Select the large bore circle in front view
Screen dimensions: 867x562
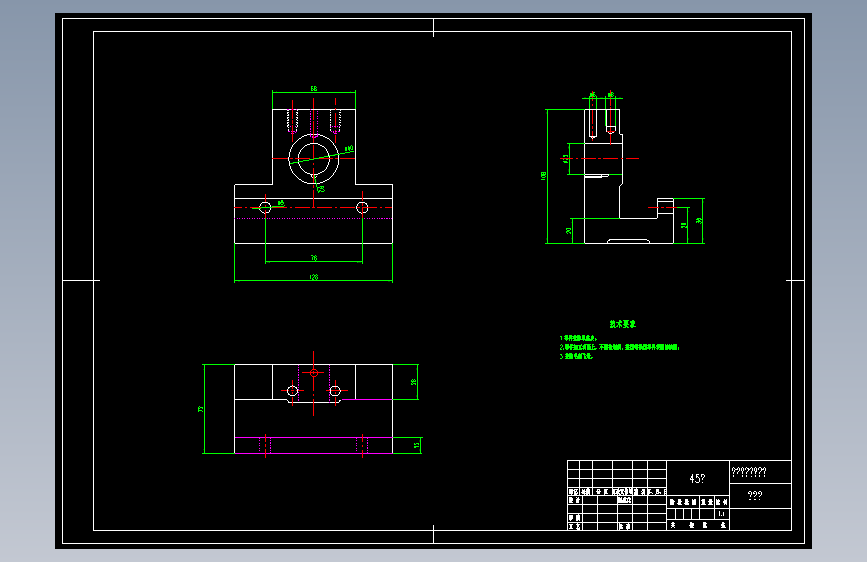314,159
